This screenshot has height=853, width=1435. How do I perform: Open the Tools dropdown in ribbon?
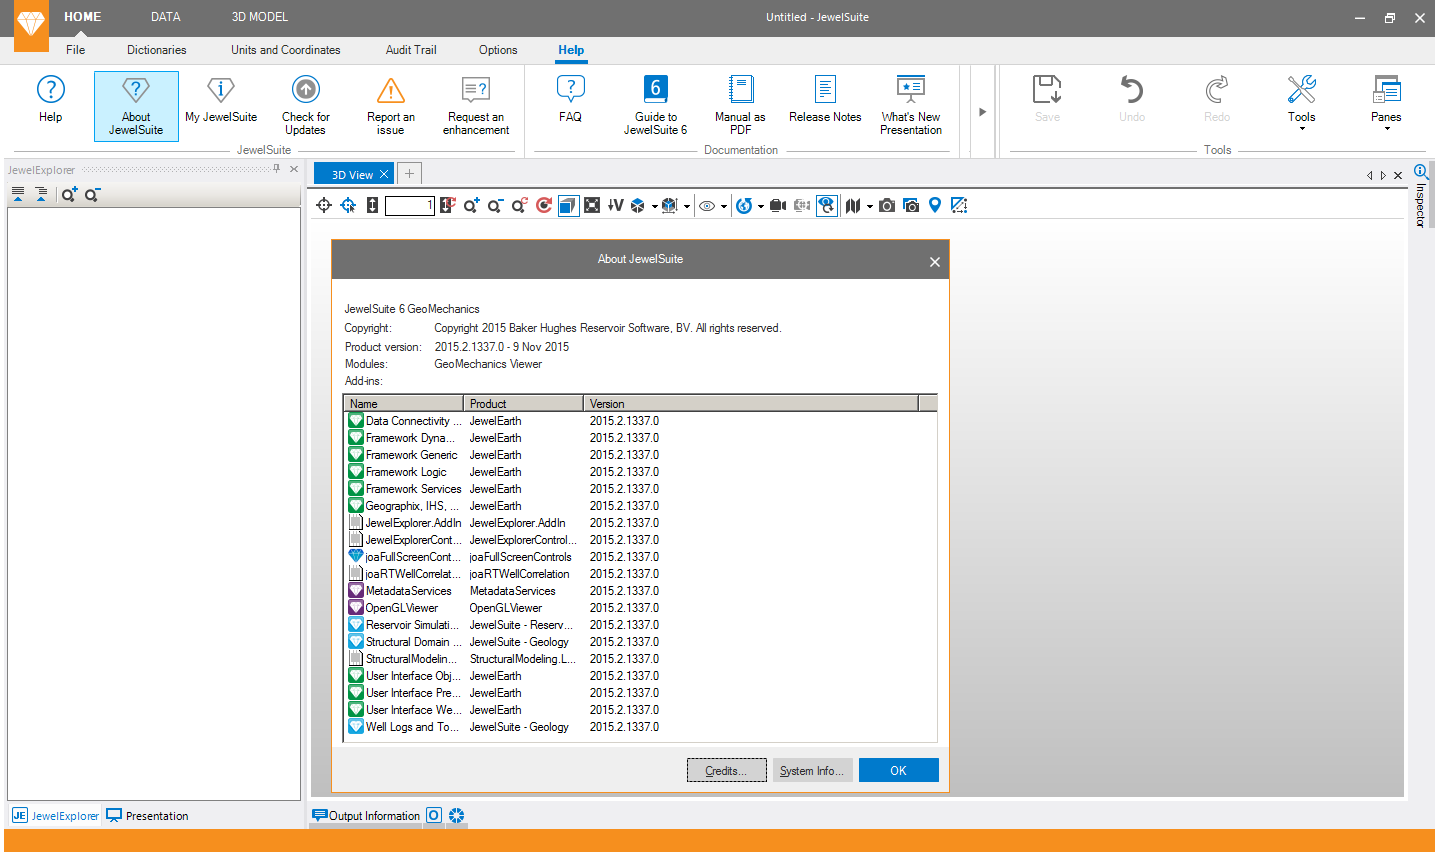tap(1301, 104)
